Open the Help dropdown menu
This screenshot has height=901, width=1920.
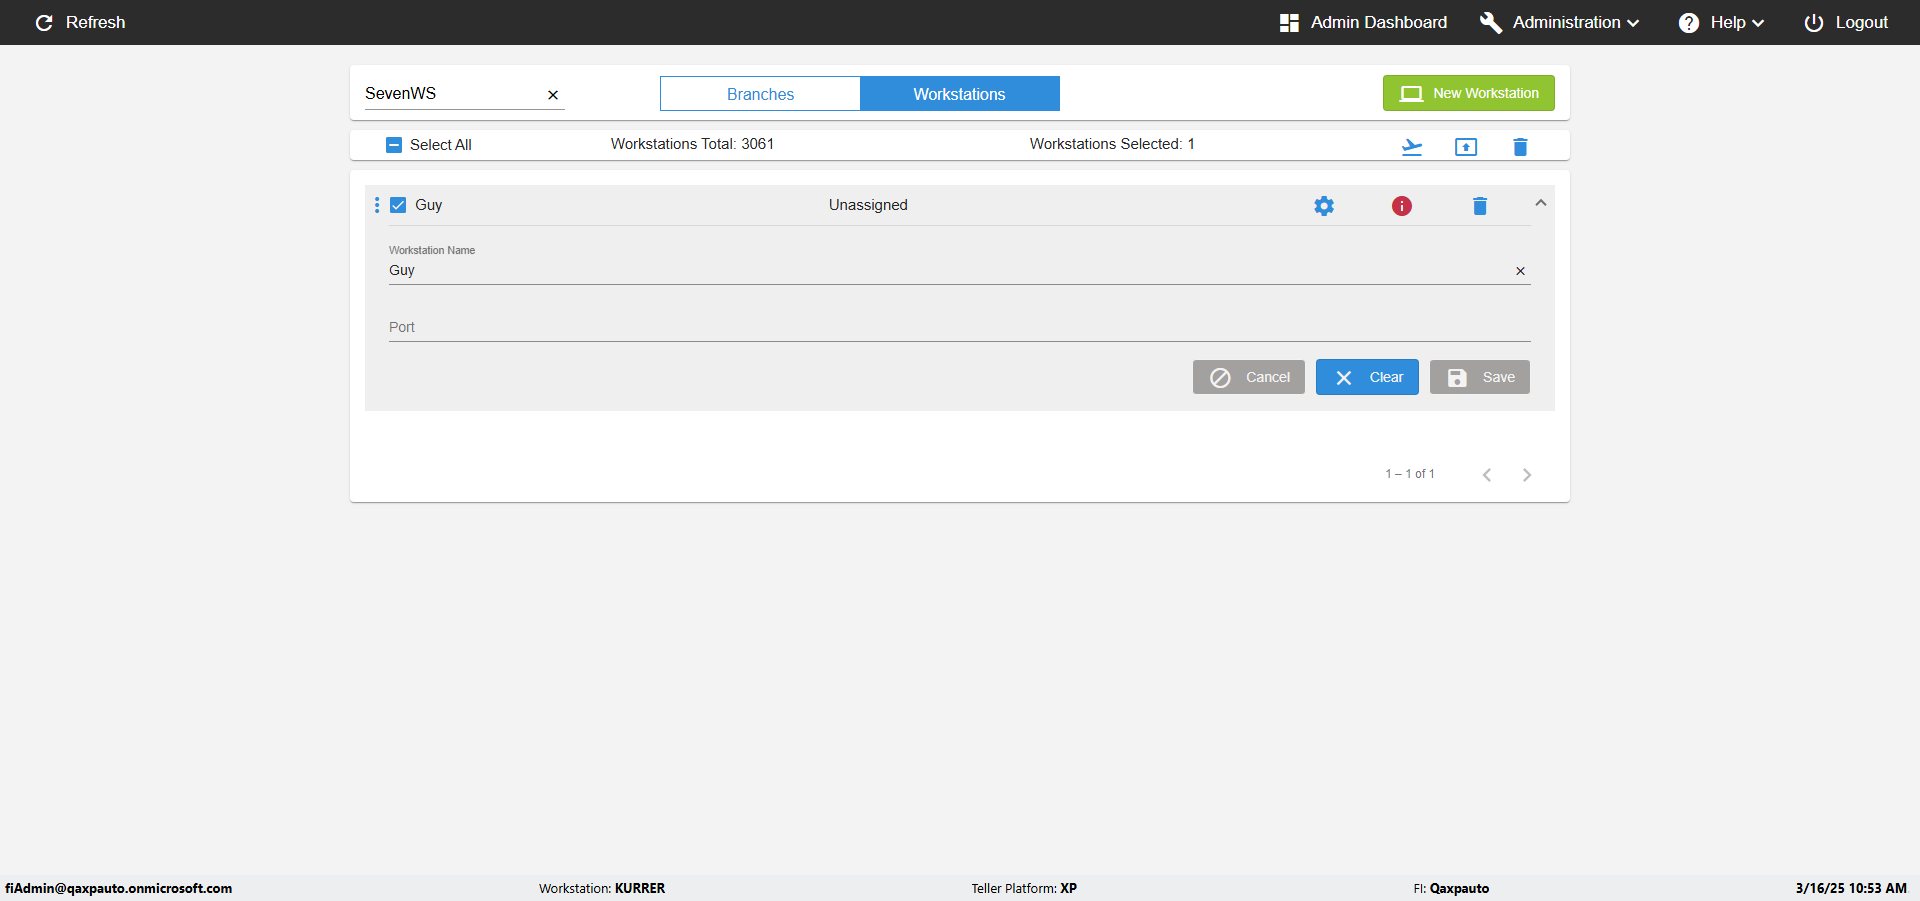coord(1721,22)
